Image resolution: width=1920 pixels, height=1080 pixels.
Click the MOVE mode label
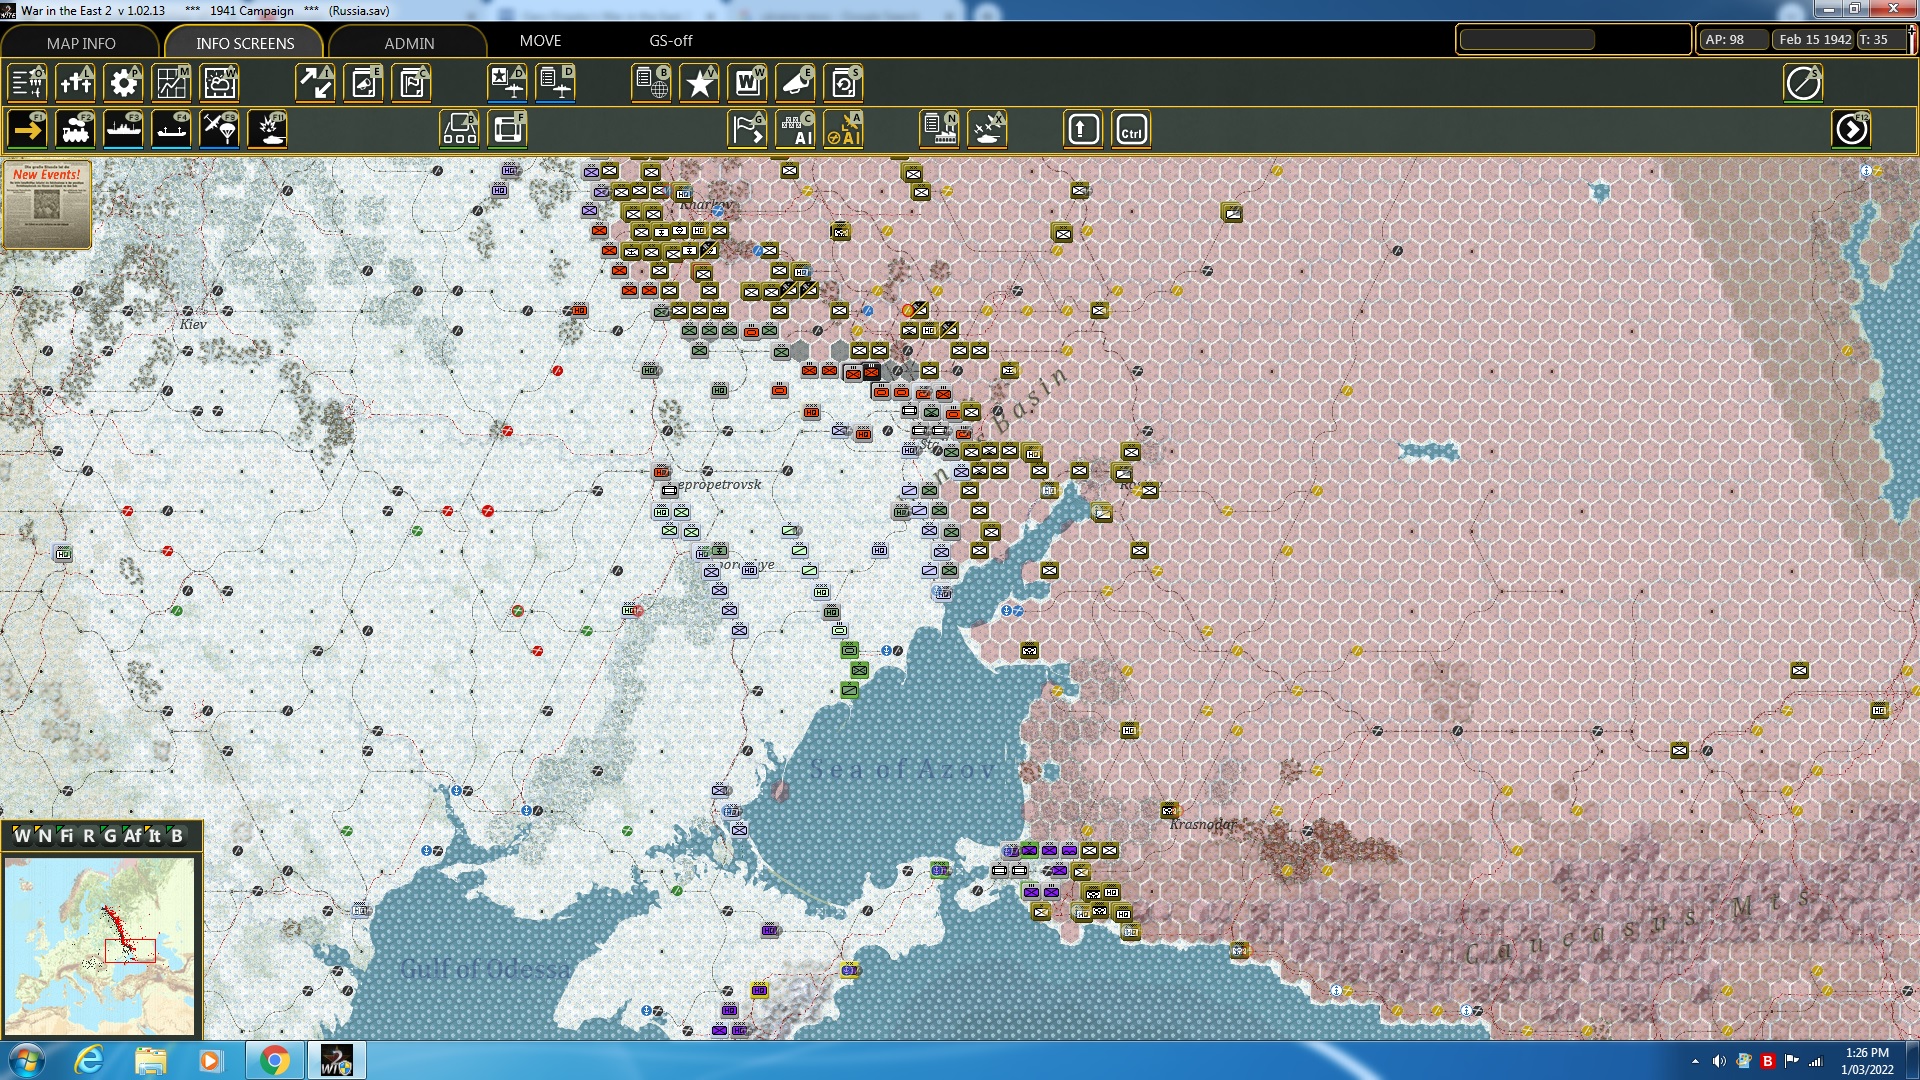tap(540, 41)
